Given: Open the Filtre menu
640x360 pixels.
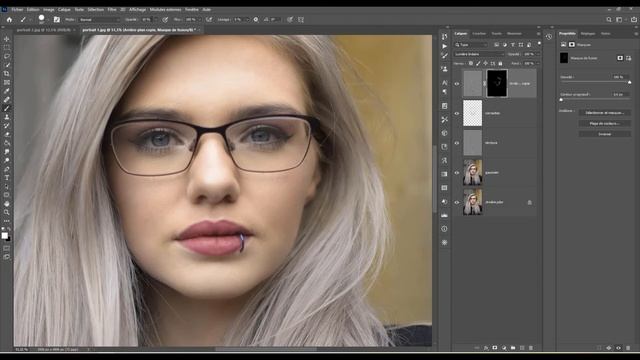Looking at the screenshot, I should pyautogui.click(x=112, y=9).
